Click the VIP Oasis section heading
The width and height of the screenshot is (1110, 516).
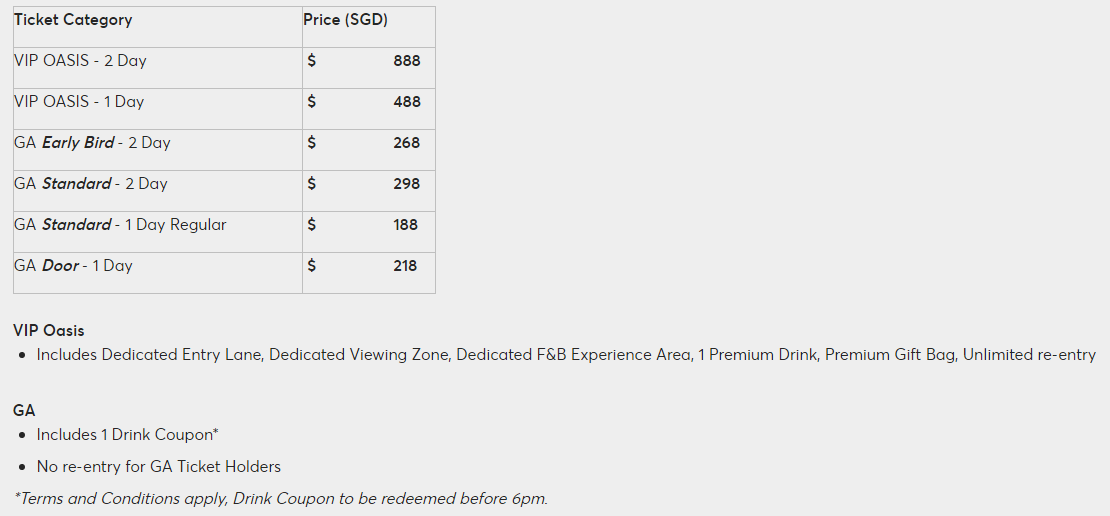tap(49, 330)
